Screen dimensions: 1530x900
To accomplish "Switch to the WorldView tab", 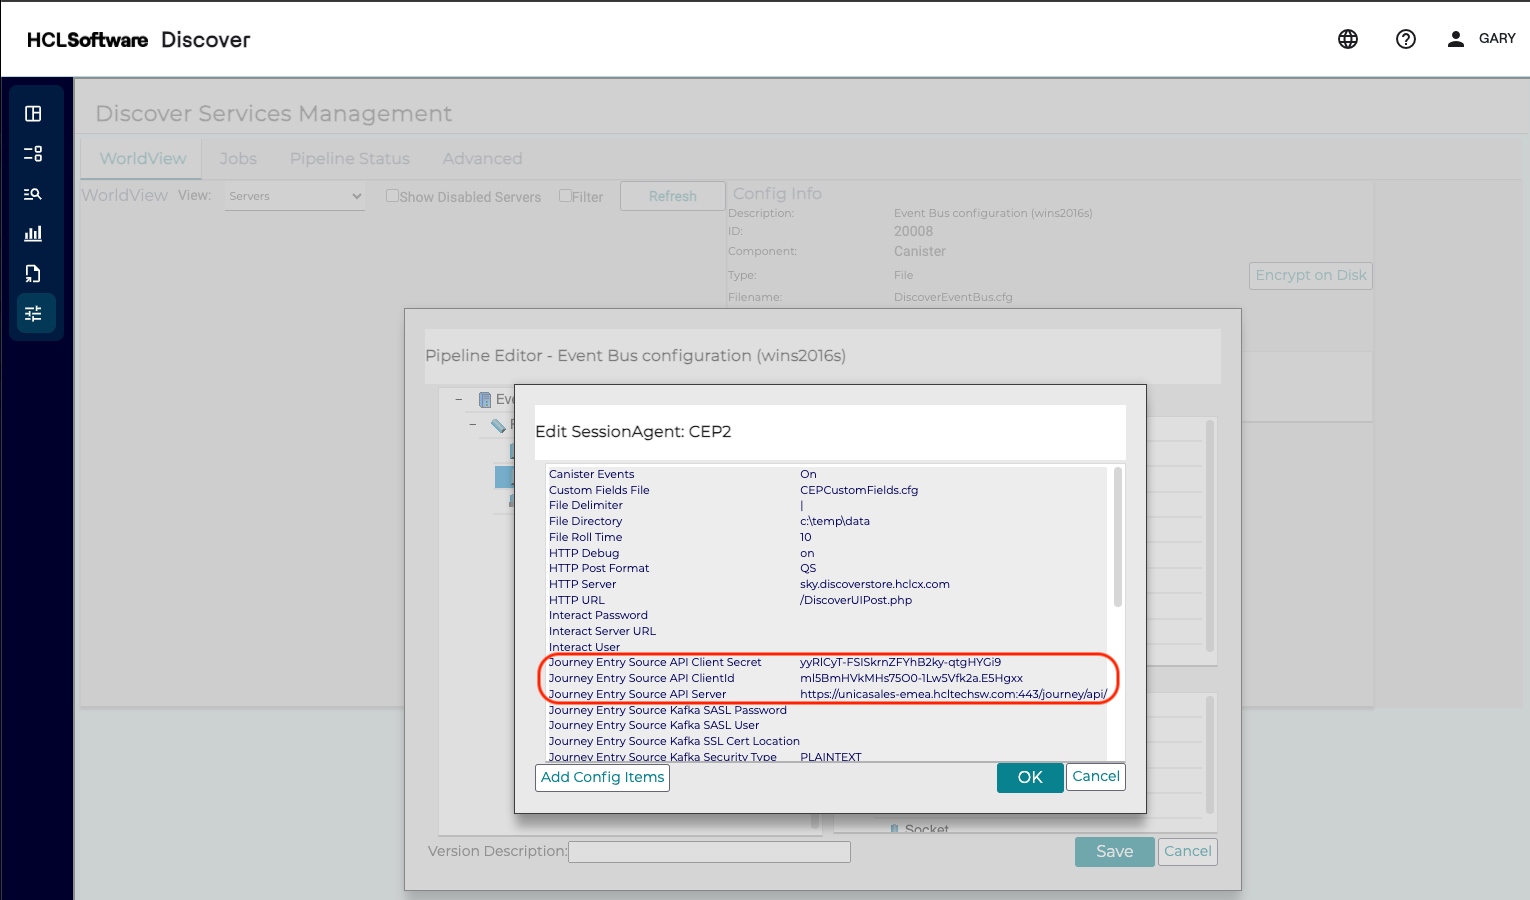I will 143,158.
